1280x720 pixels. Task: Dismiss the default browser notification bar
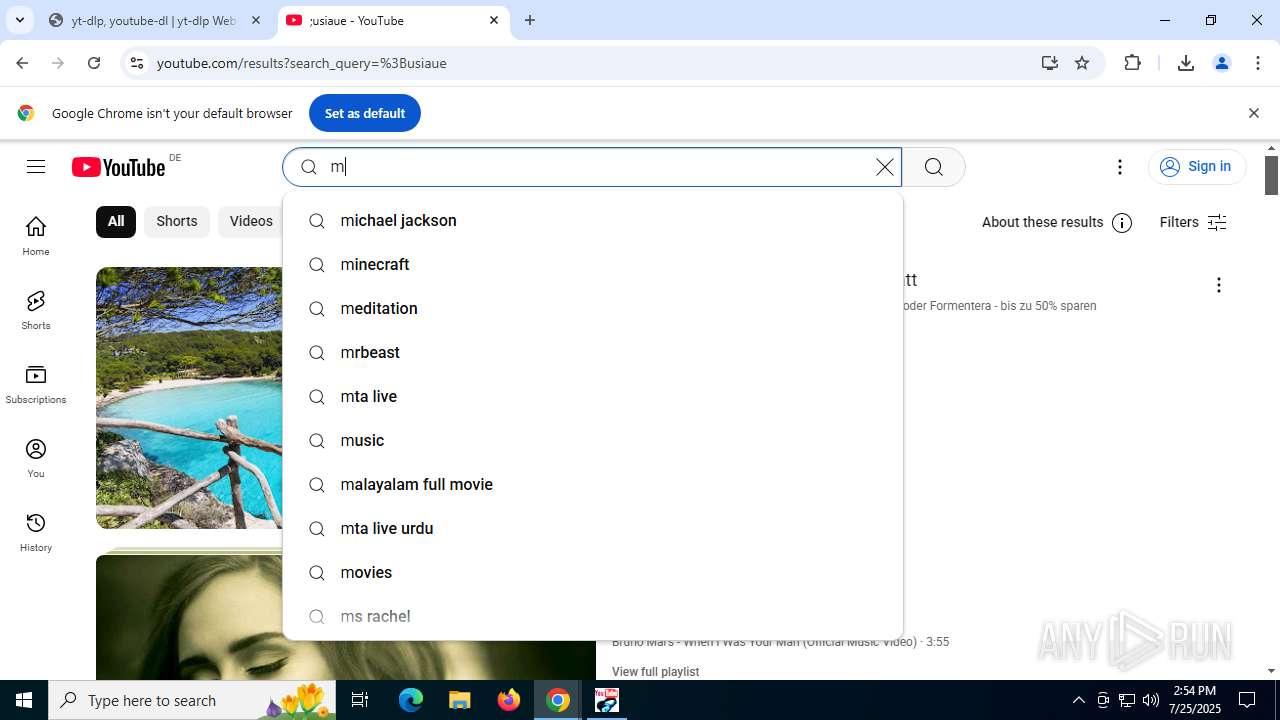(1253, 113)
